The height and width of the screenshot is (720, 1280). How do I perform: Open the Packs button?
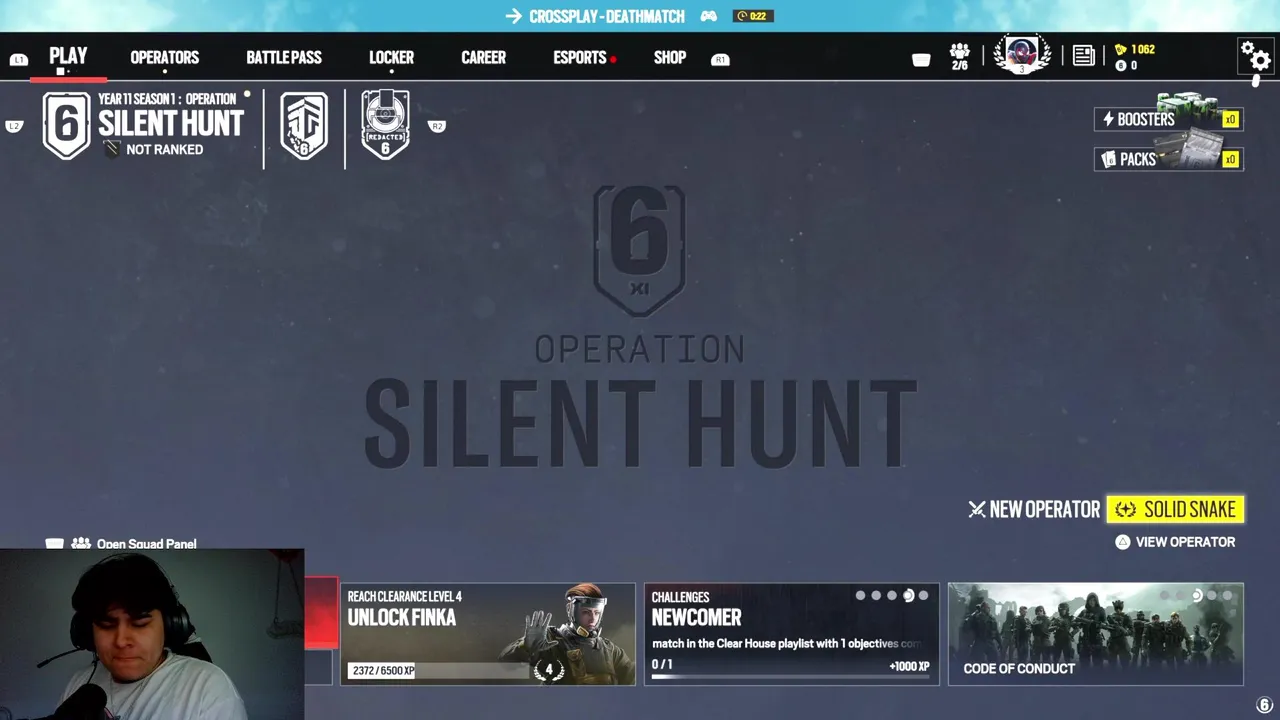click(1168, 159)
